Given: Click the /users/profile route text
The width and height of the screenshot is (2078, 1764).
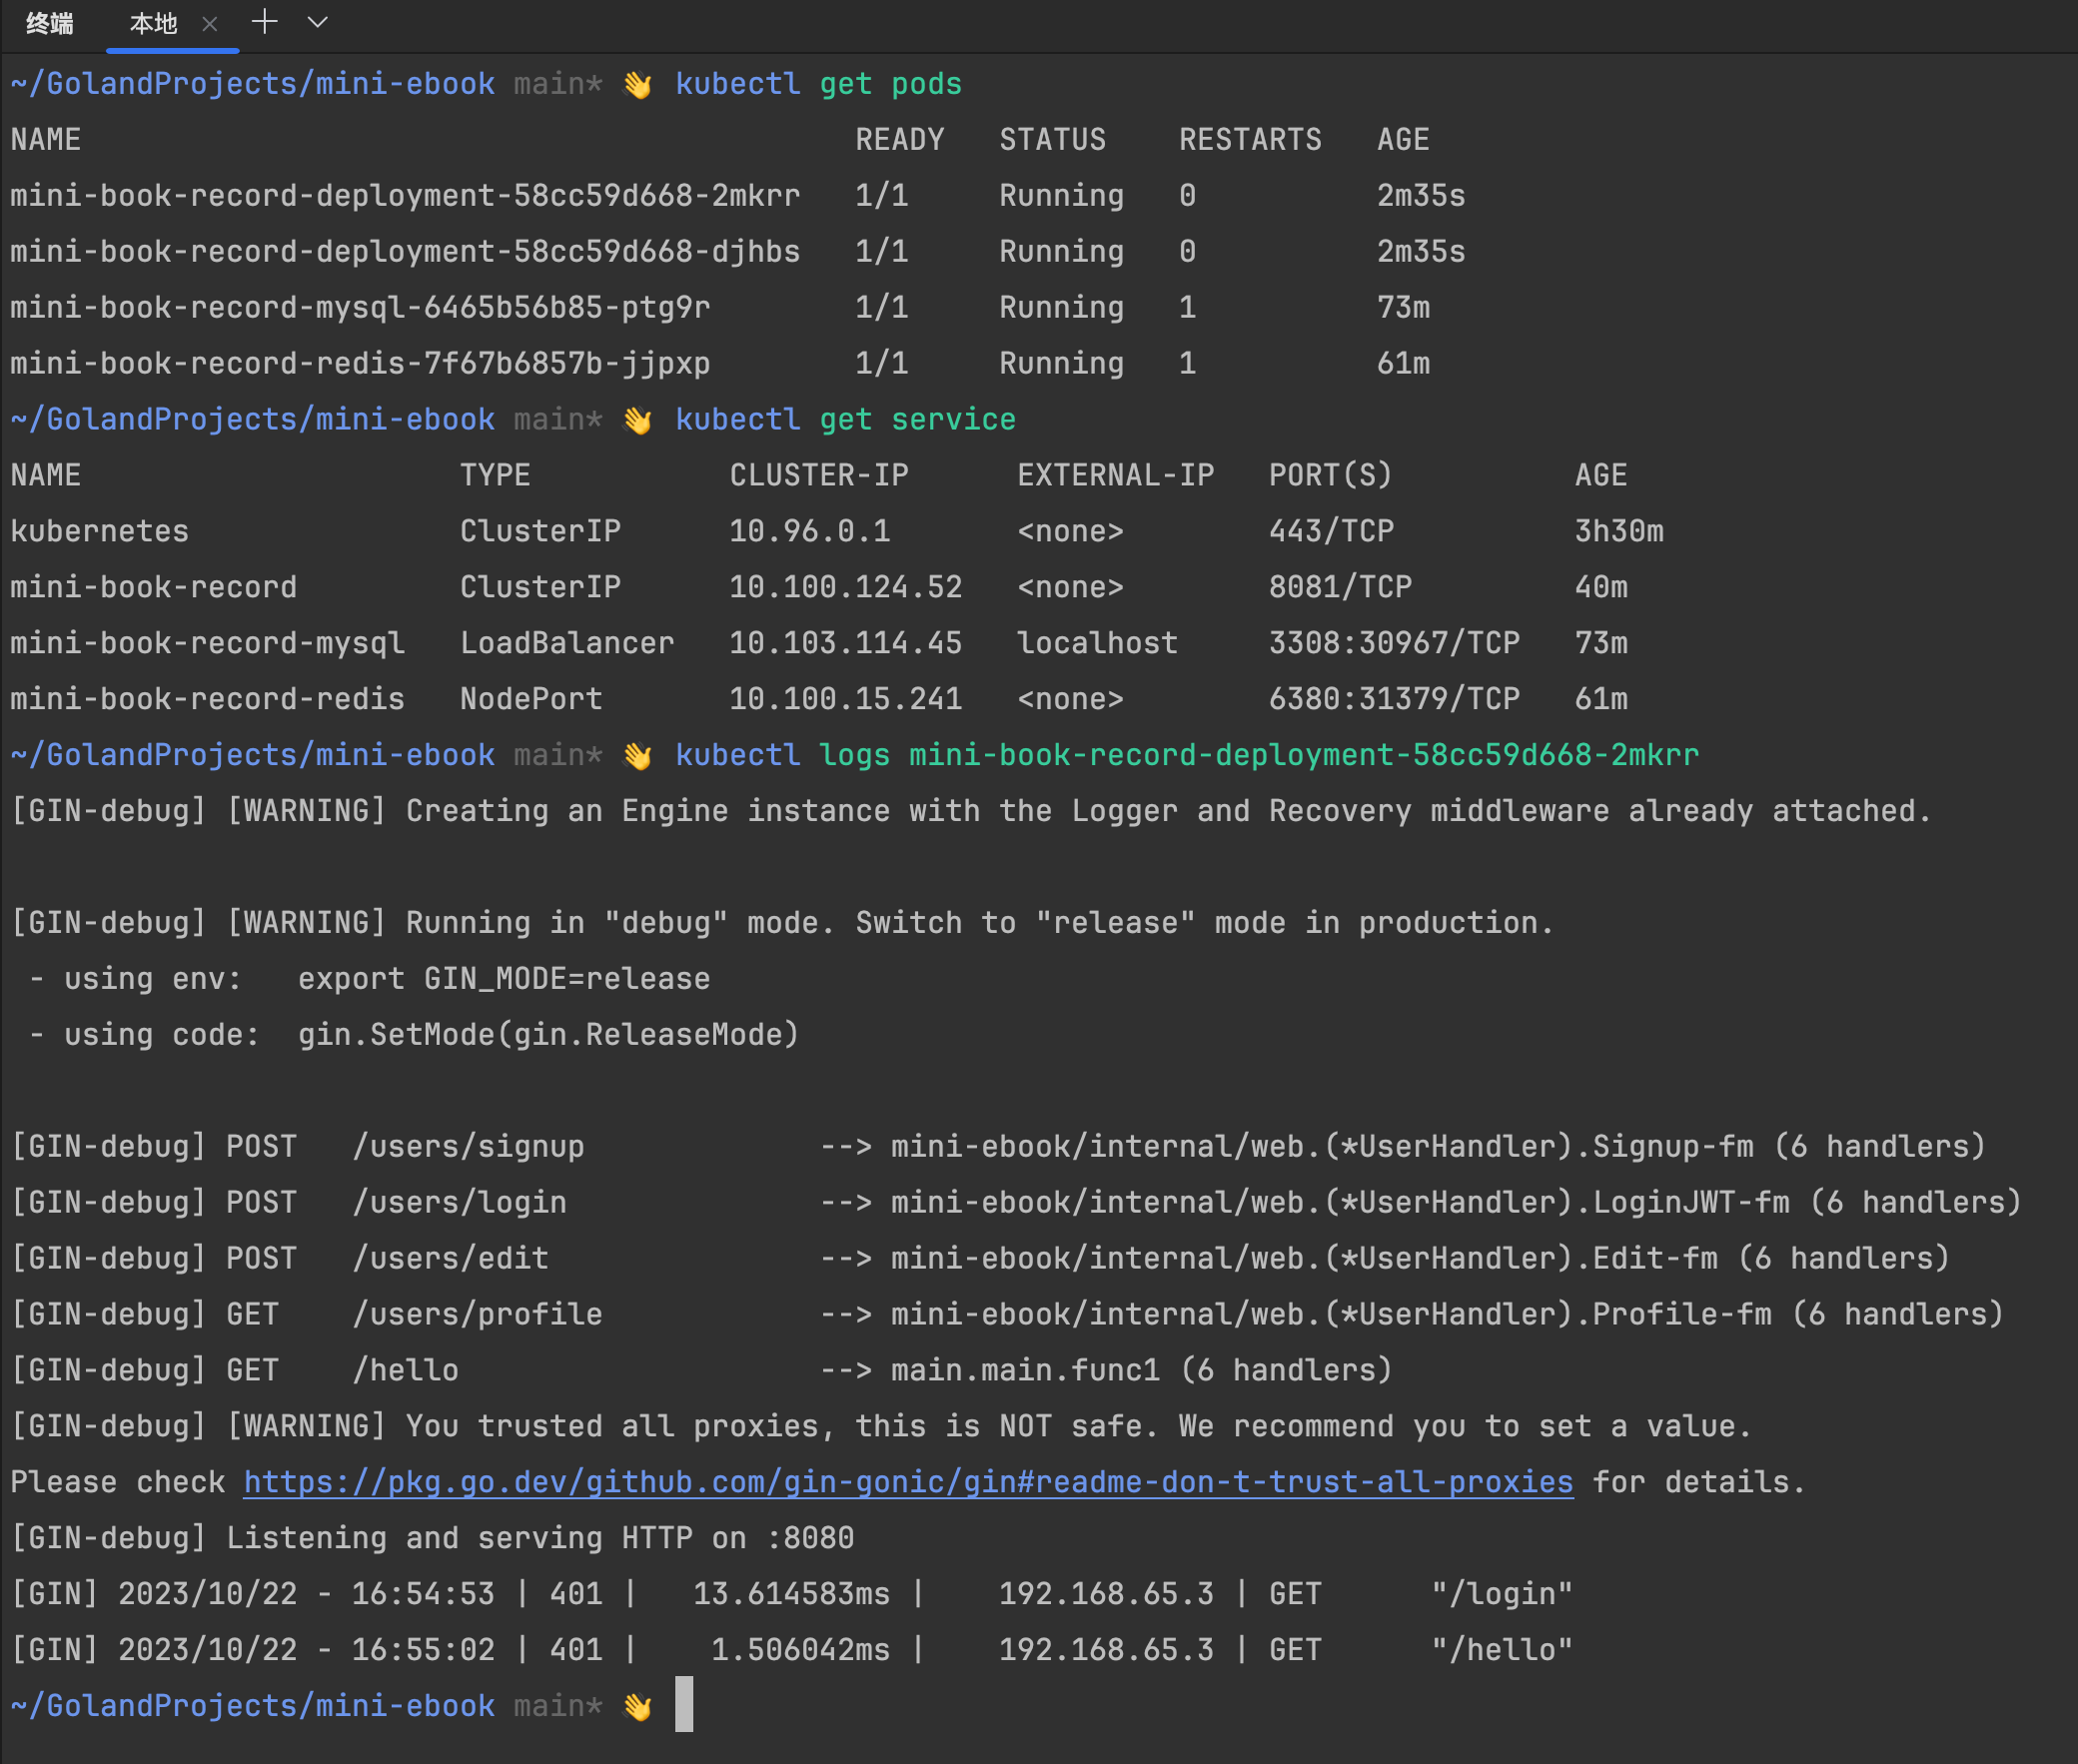Looking at the screenshot, I should coord(477,1315).
